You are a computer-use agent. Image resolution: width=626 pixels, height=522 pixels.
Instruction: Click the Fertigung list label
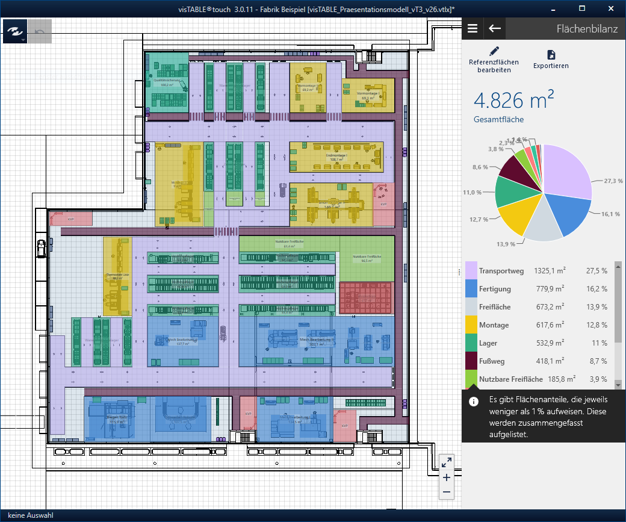495,289
